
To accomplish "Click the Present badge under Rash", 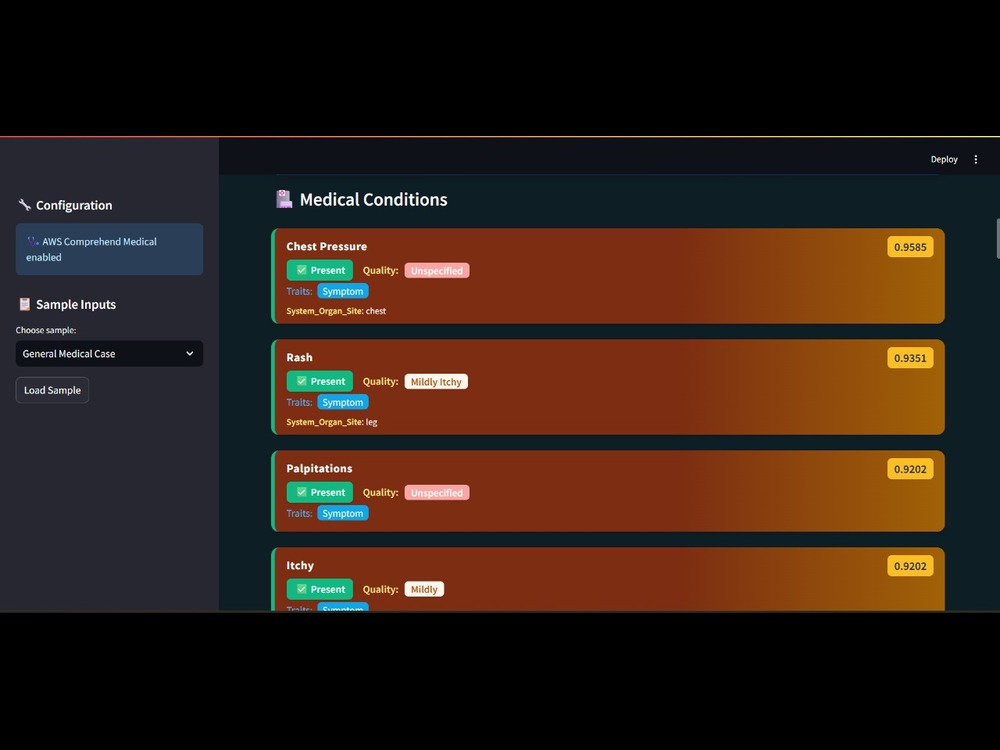I will [320, 381].
